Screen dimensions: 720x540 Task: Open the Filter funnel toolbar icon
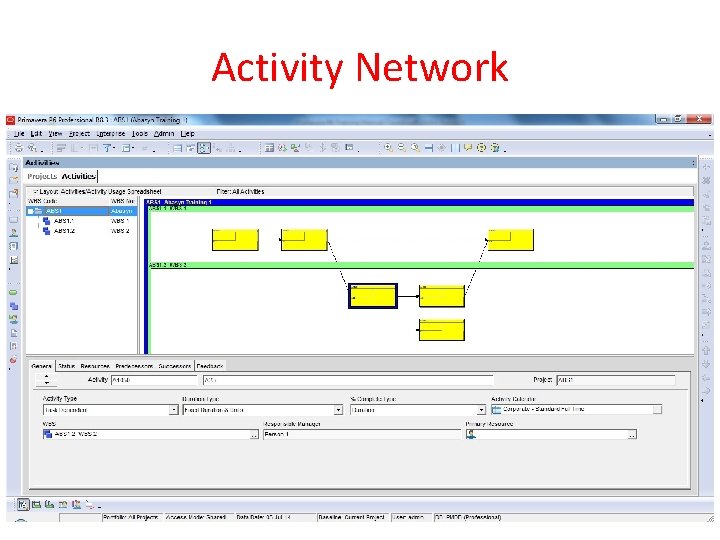(107, 148)
